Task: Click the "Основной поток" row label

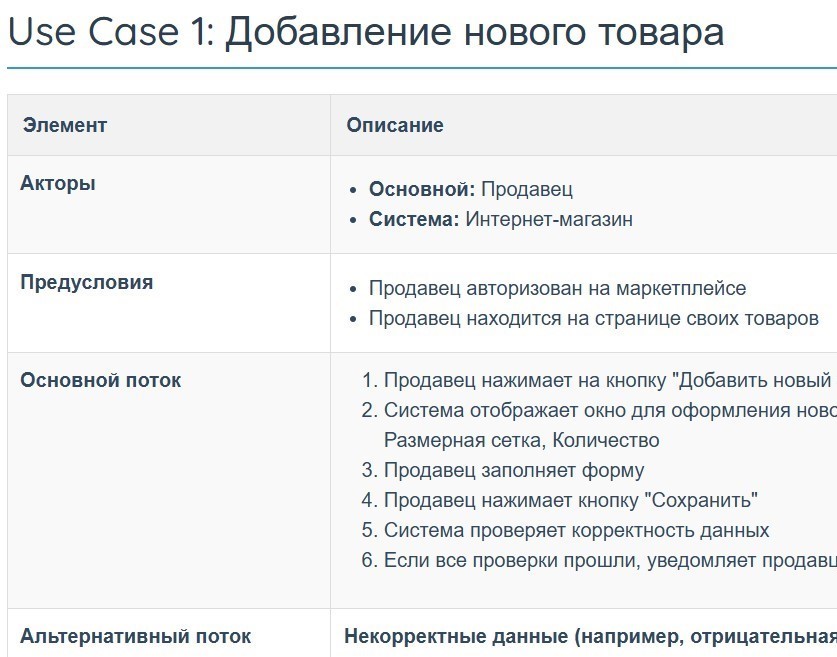Action: click(101, 380)
